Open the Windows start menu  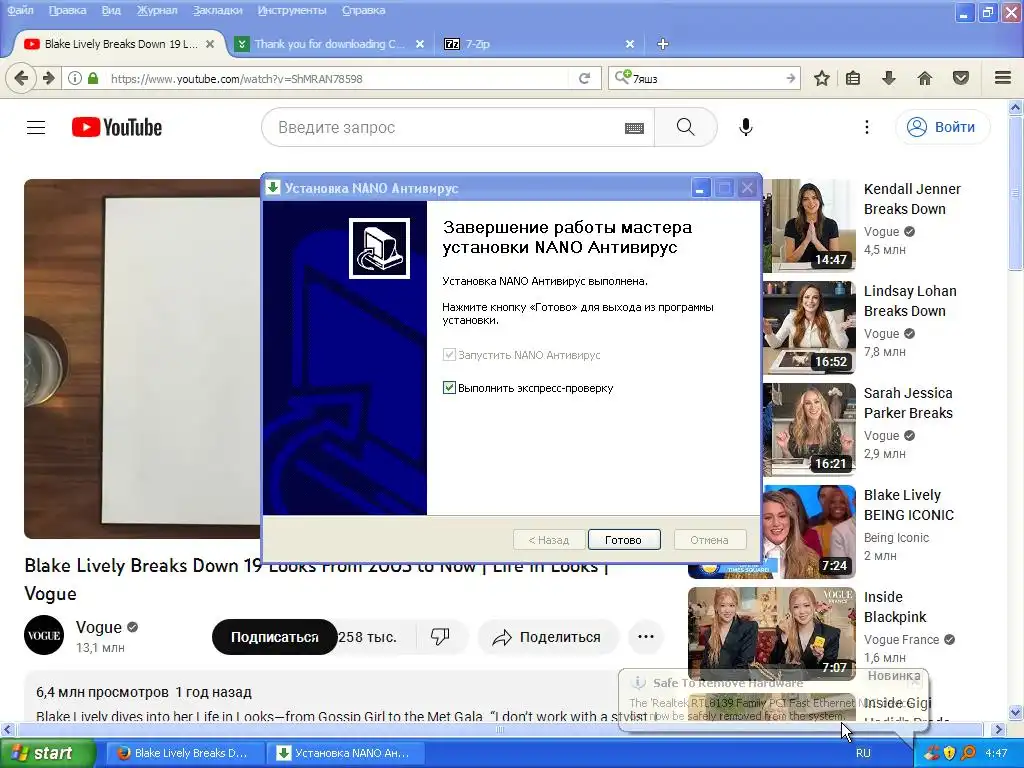coord(46,753)
